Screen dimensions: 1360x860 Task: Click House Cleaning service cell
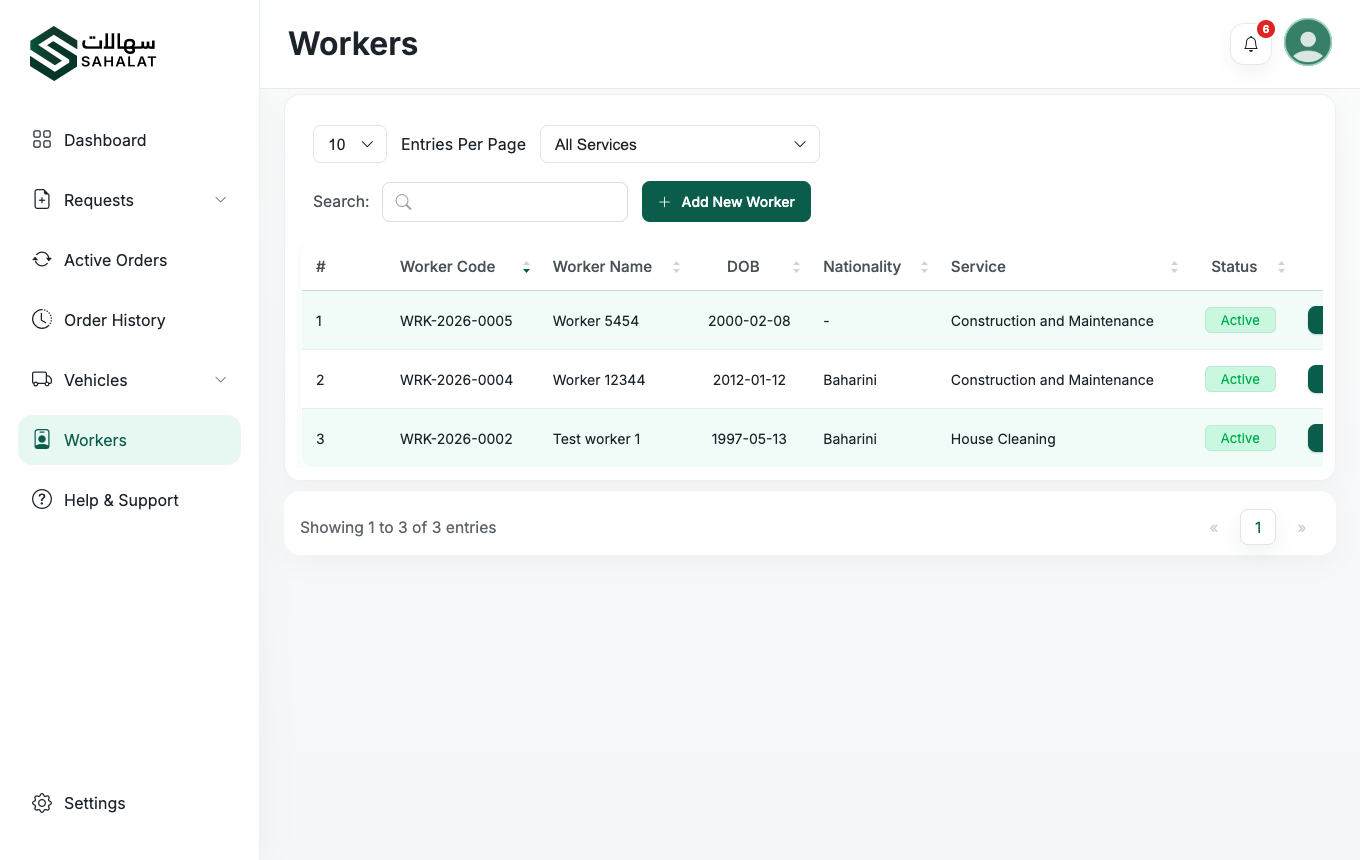tap(1003, 439)
